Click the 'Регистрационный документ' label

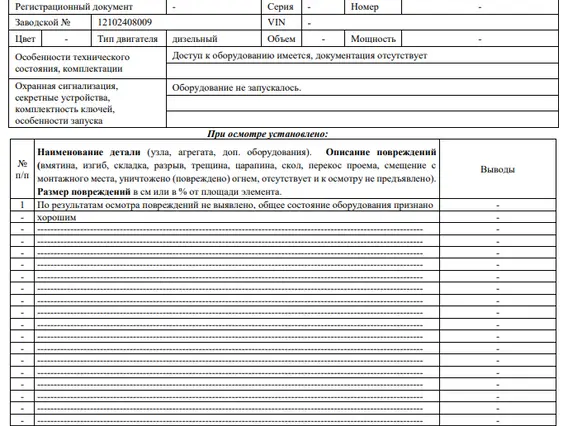point(74,7)
